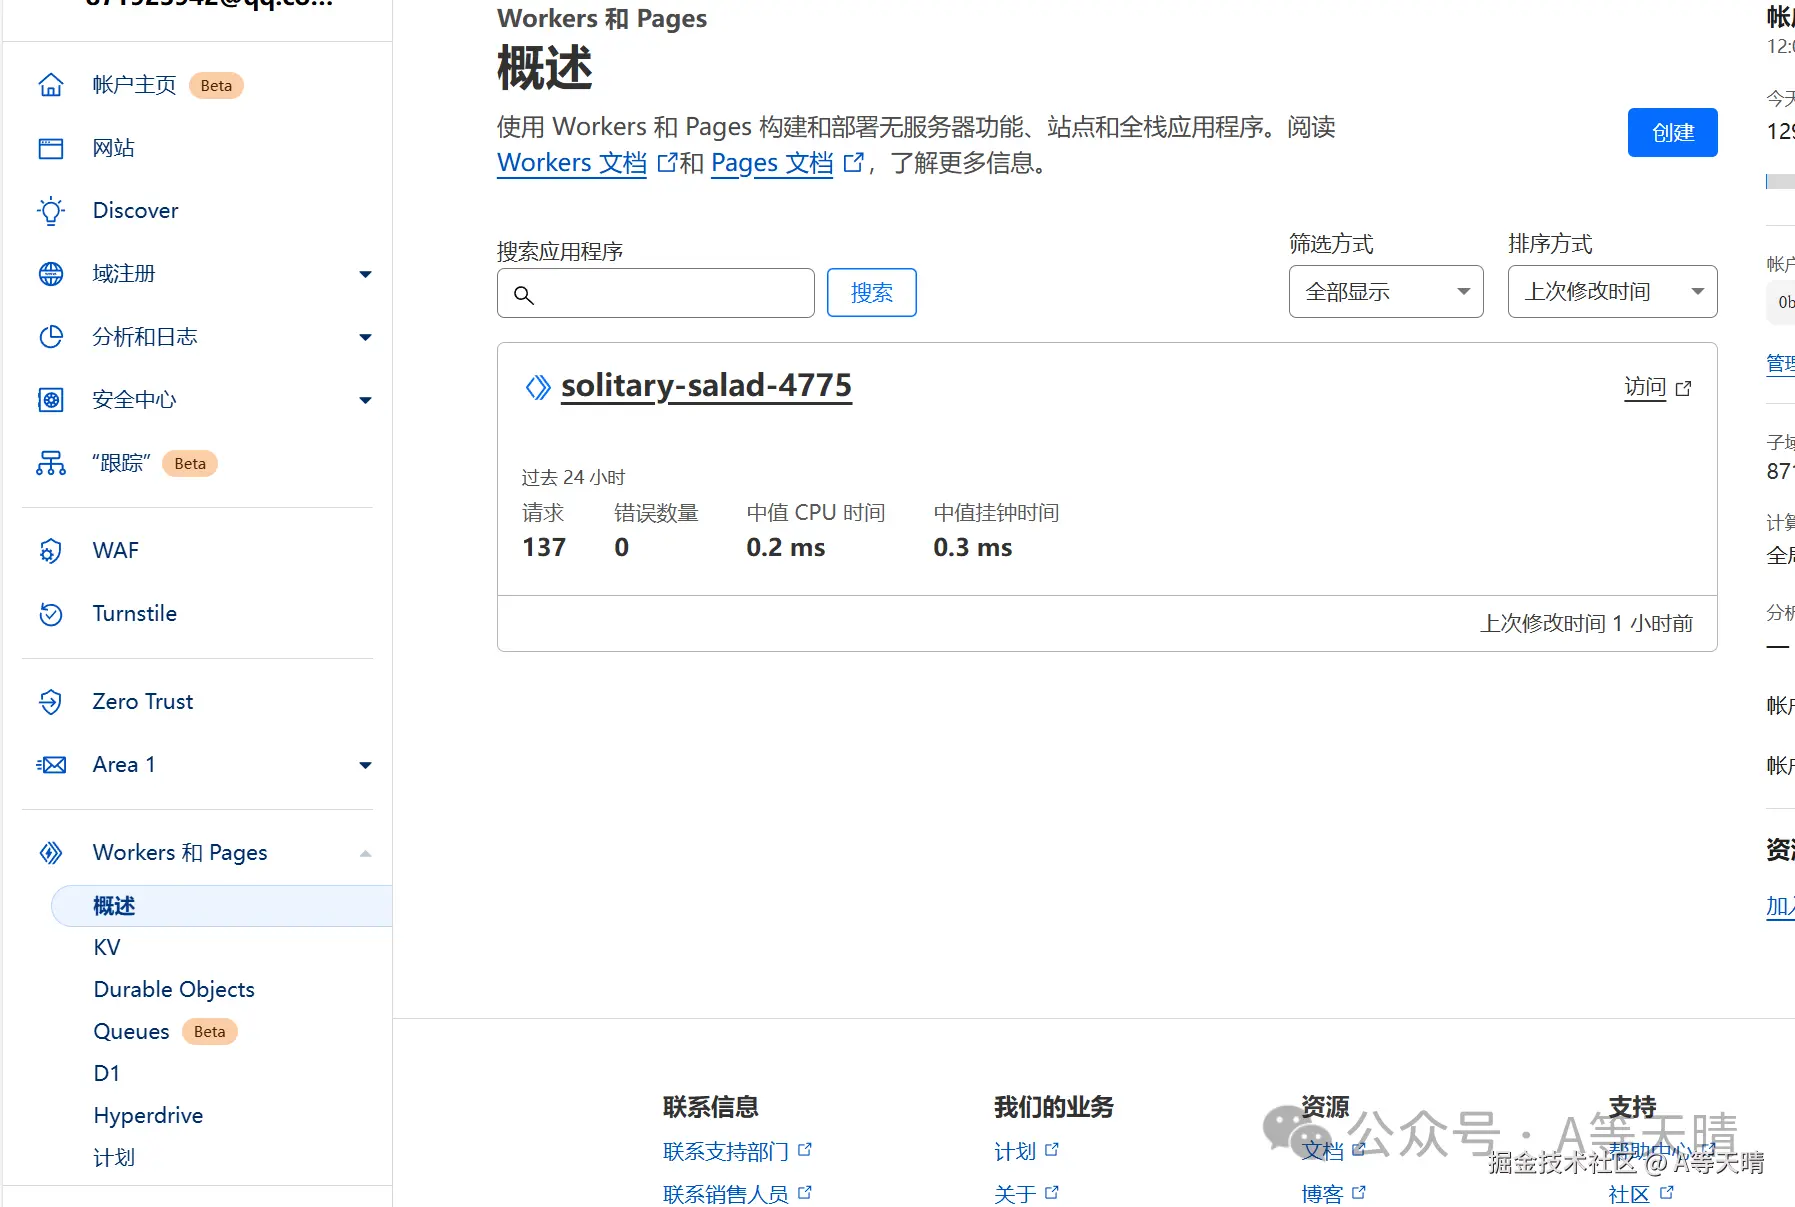Click the external link icon beside 访问
This screenshot has width=1795, height=1207.
point(1684,388)
